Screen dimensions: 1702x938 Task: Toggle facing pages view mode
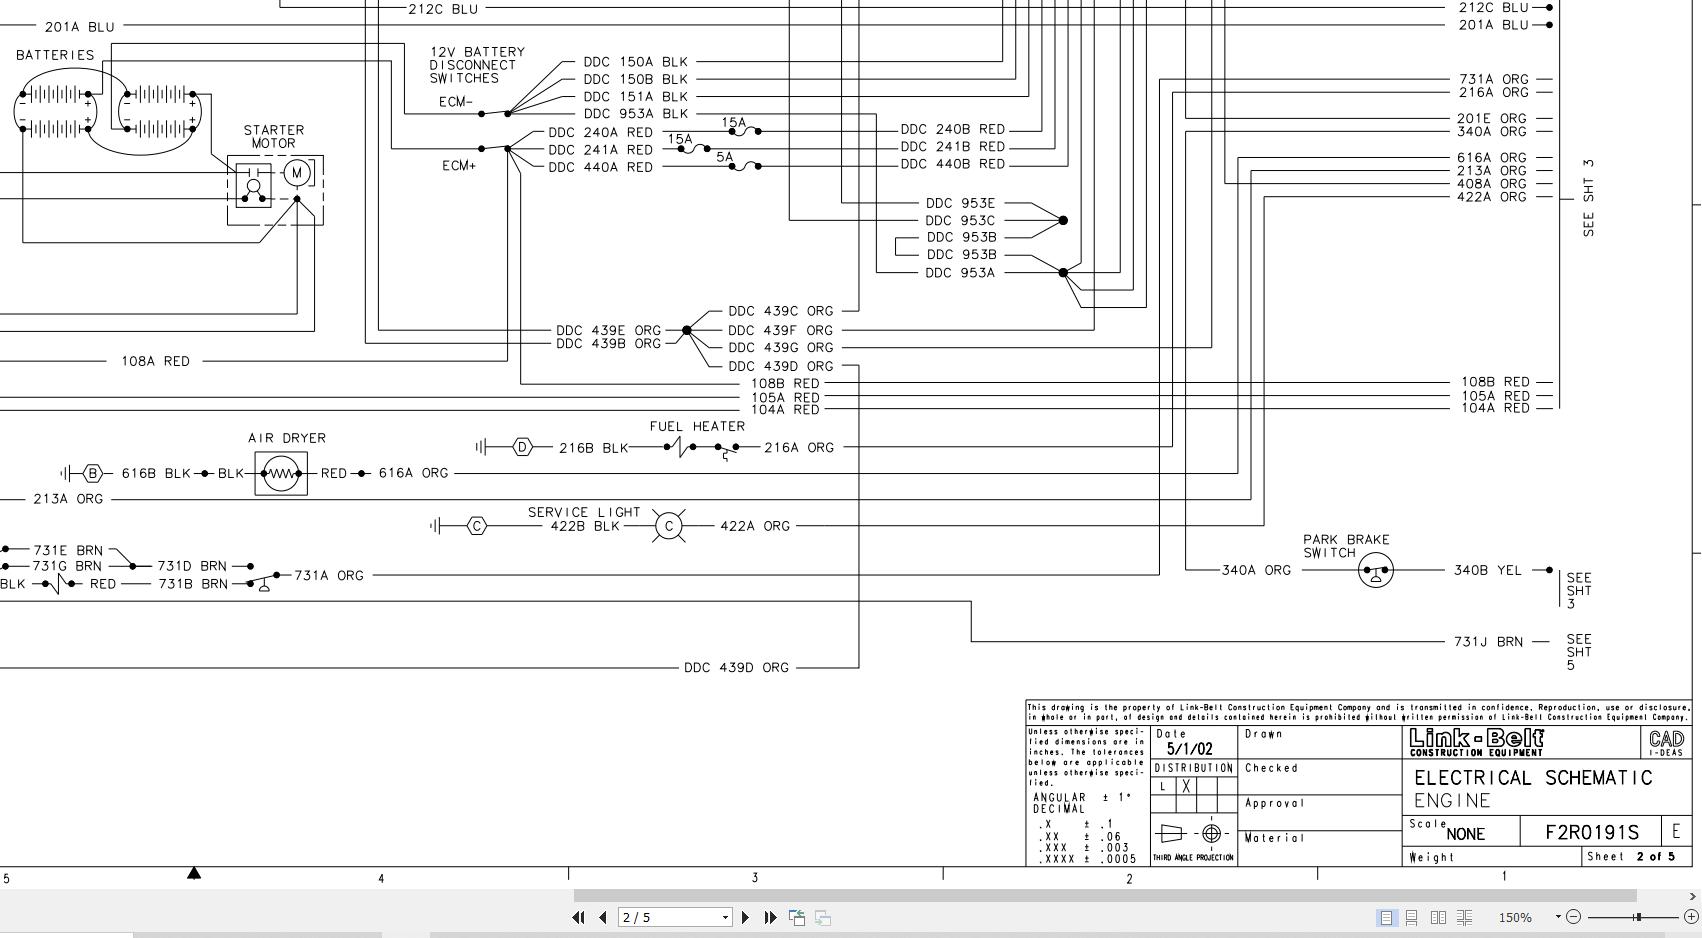[1439, 917]
